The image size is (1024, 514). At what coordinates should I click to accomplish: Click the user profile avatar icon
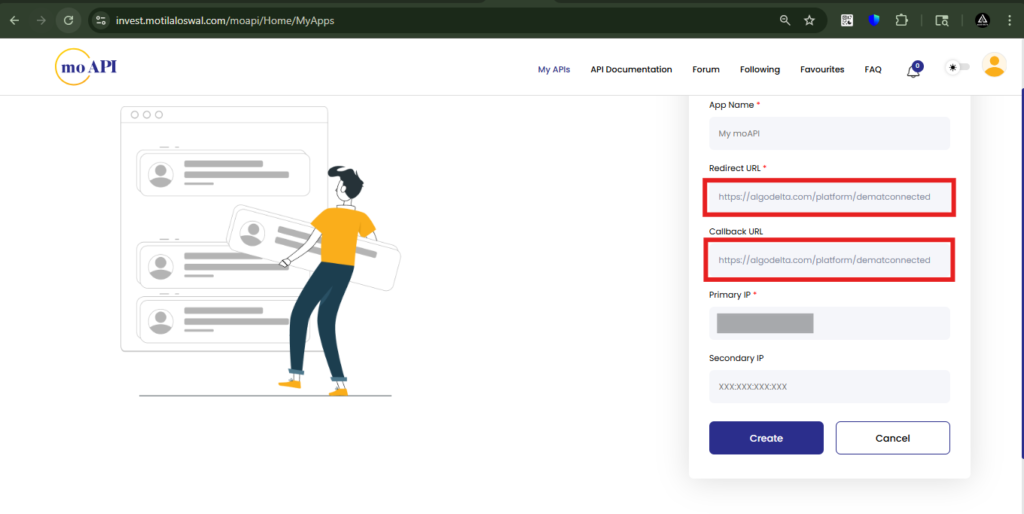[x=993, y=66]
